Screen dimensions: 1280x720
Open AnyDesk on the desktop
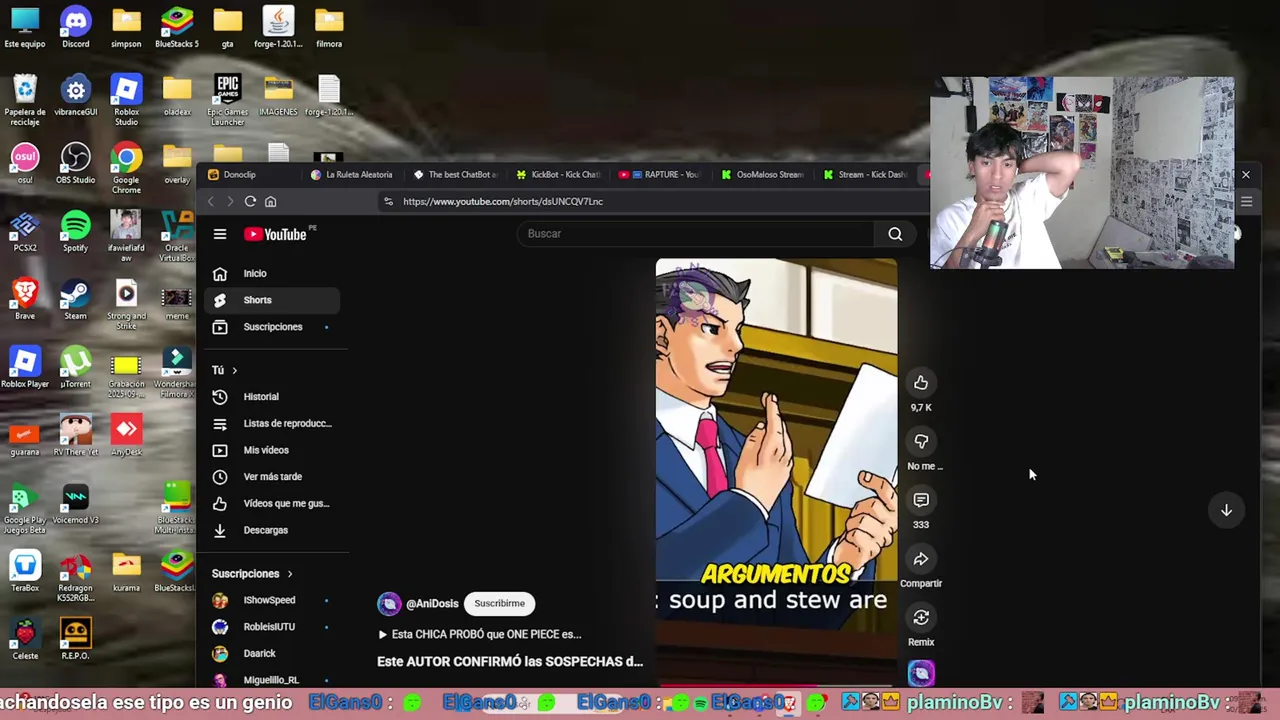click(126, 435)
